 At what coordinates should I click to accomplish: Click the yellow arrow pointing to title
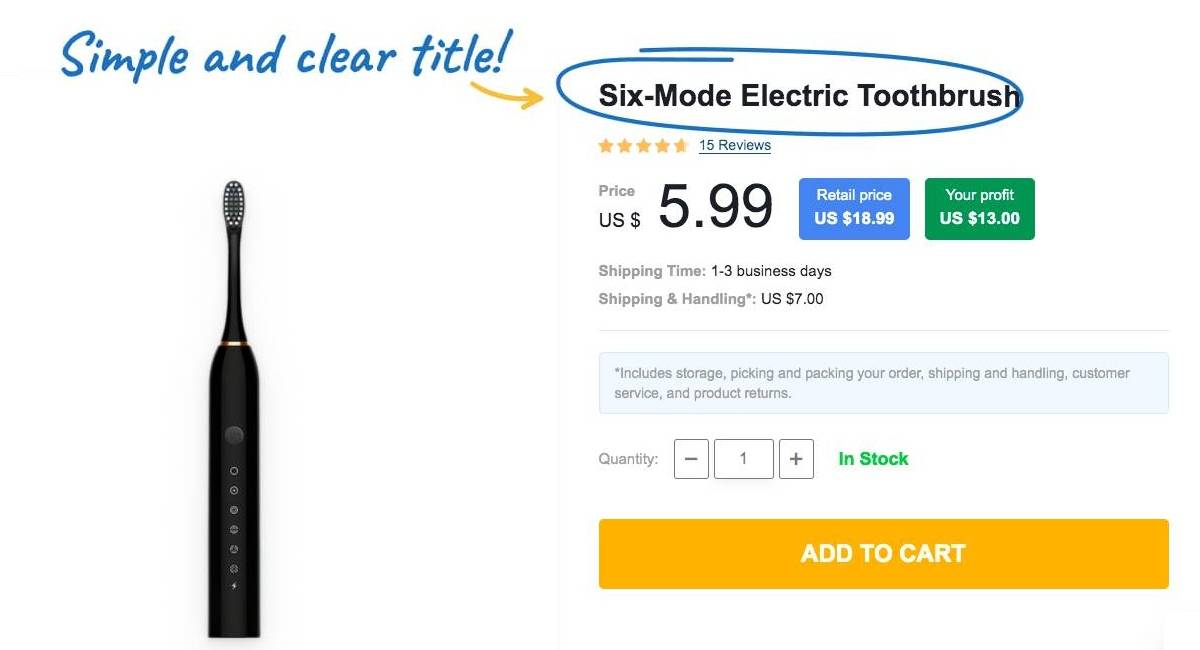click(506, 93)
